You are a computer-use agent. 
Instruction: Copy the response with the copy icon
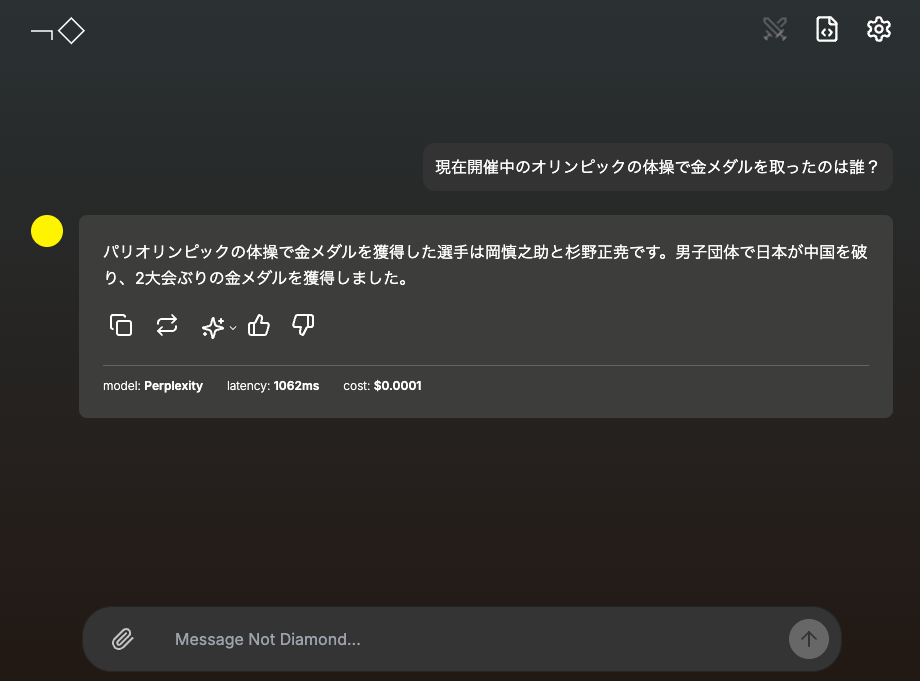point(121,325)
